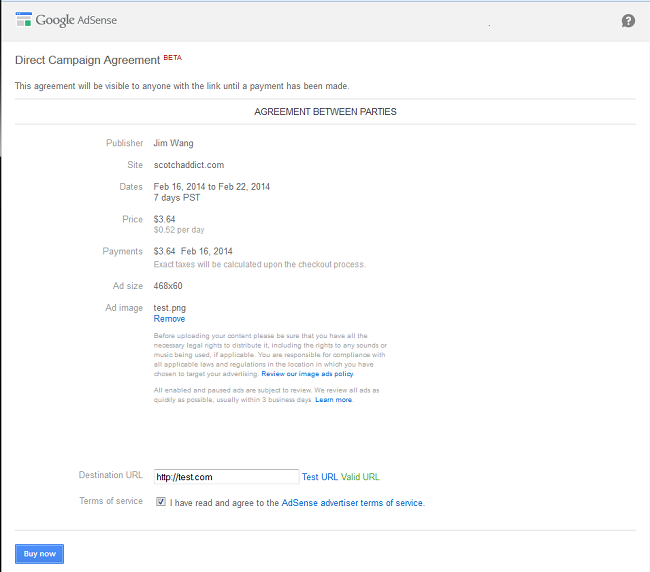This screenshot has height=572, width=650.
Task: Click the test.png file name
Action: [x=170, y=308]
